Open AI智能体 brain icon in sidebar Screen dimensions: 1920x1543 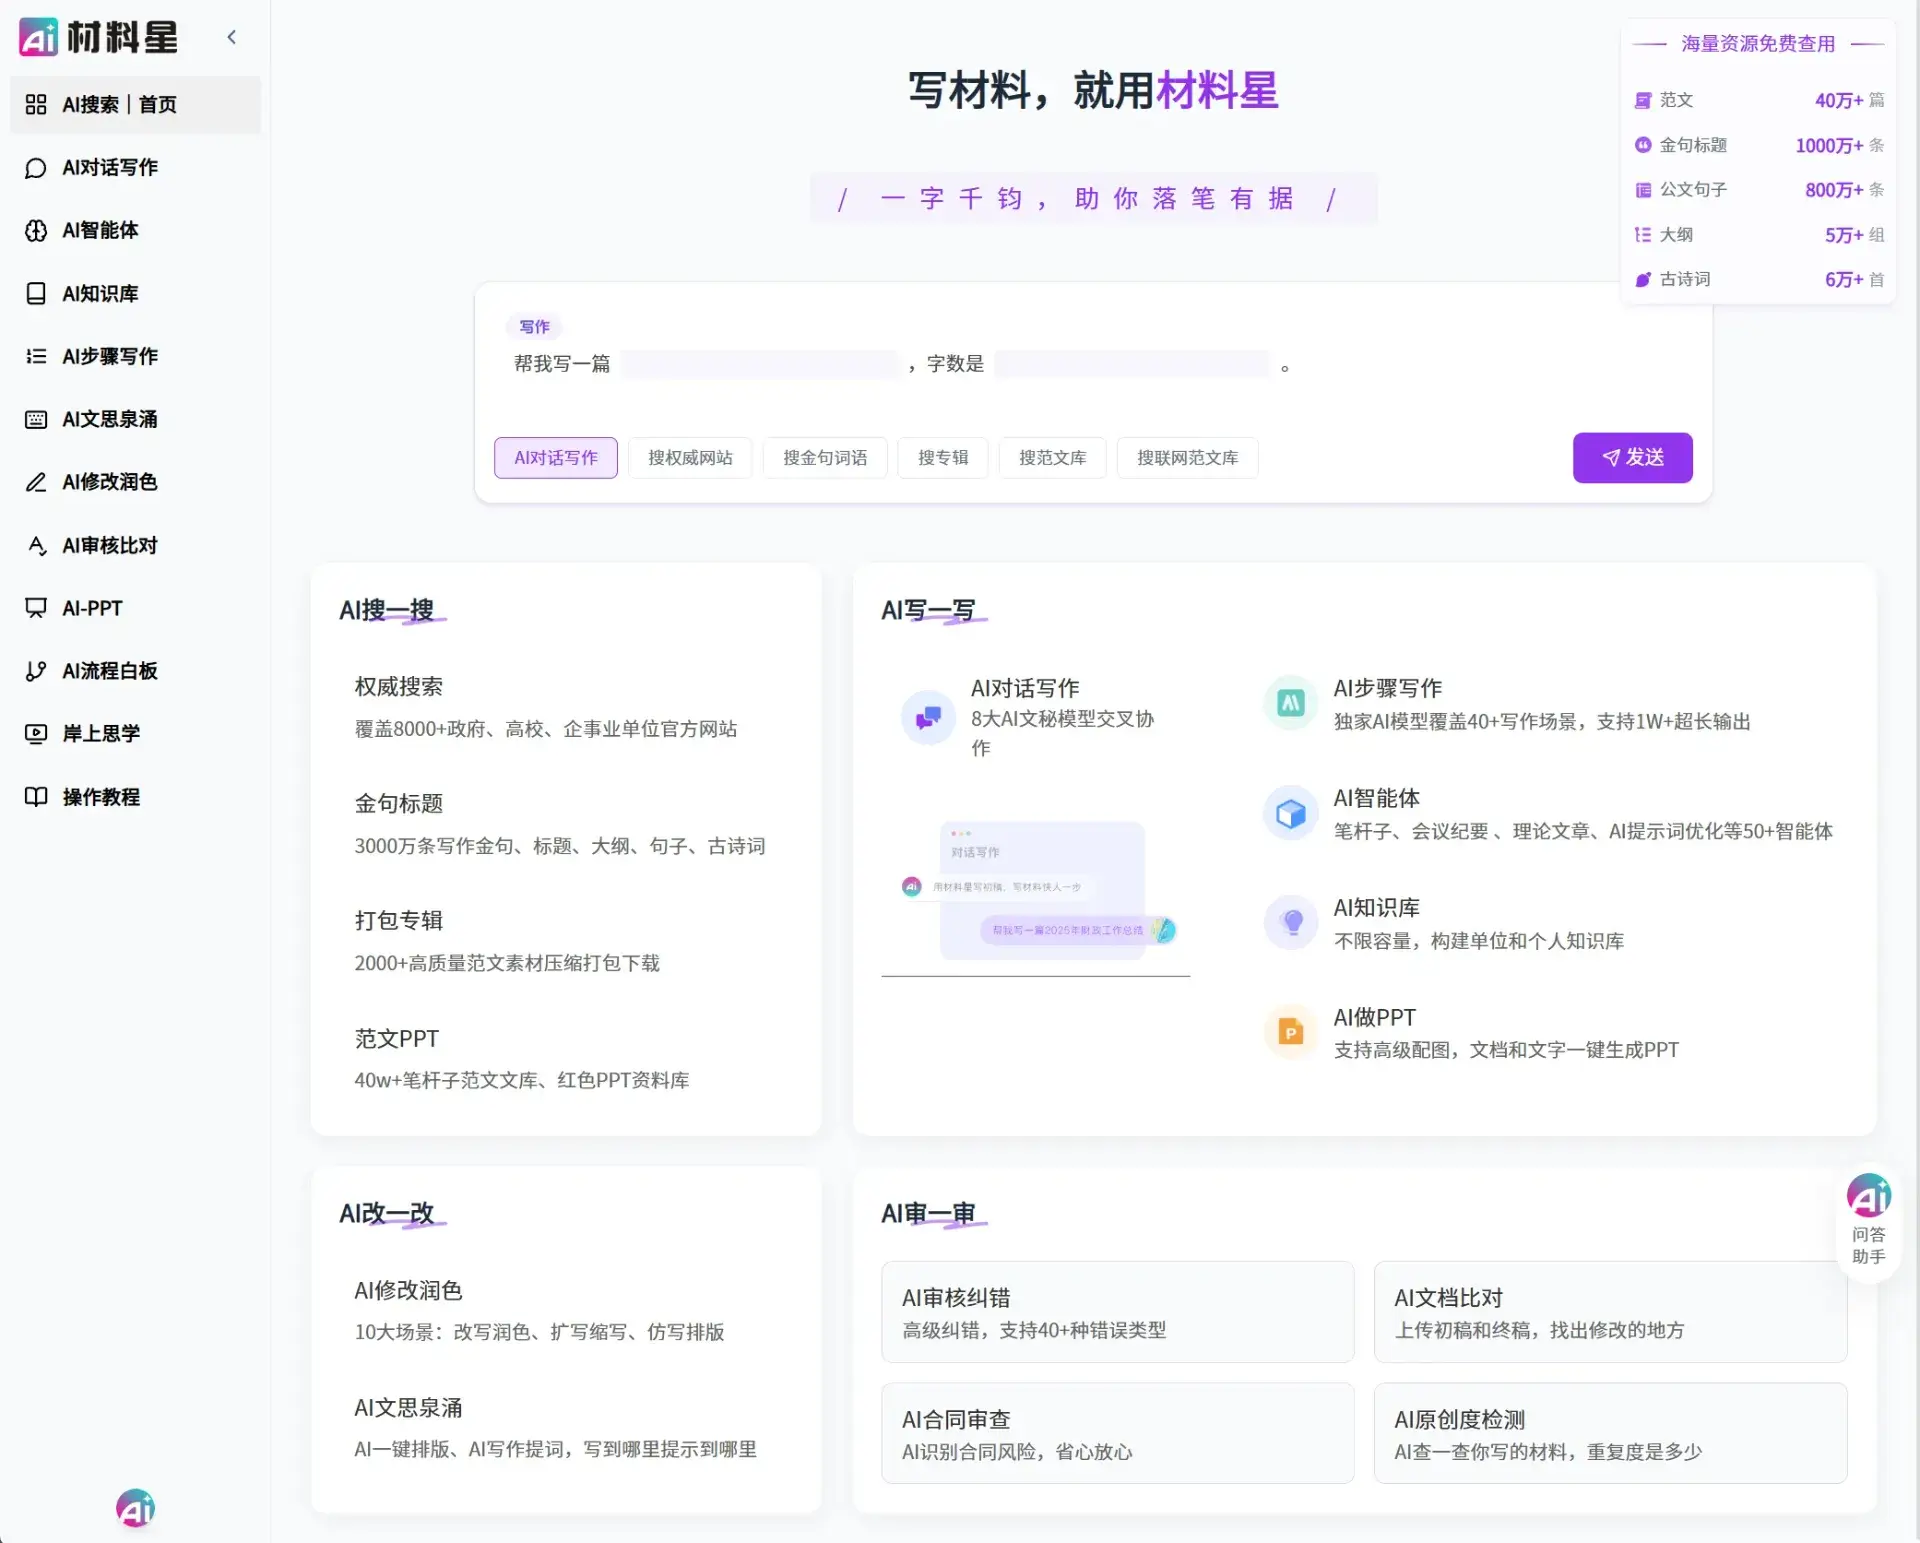pos(36,231)
